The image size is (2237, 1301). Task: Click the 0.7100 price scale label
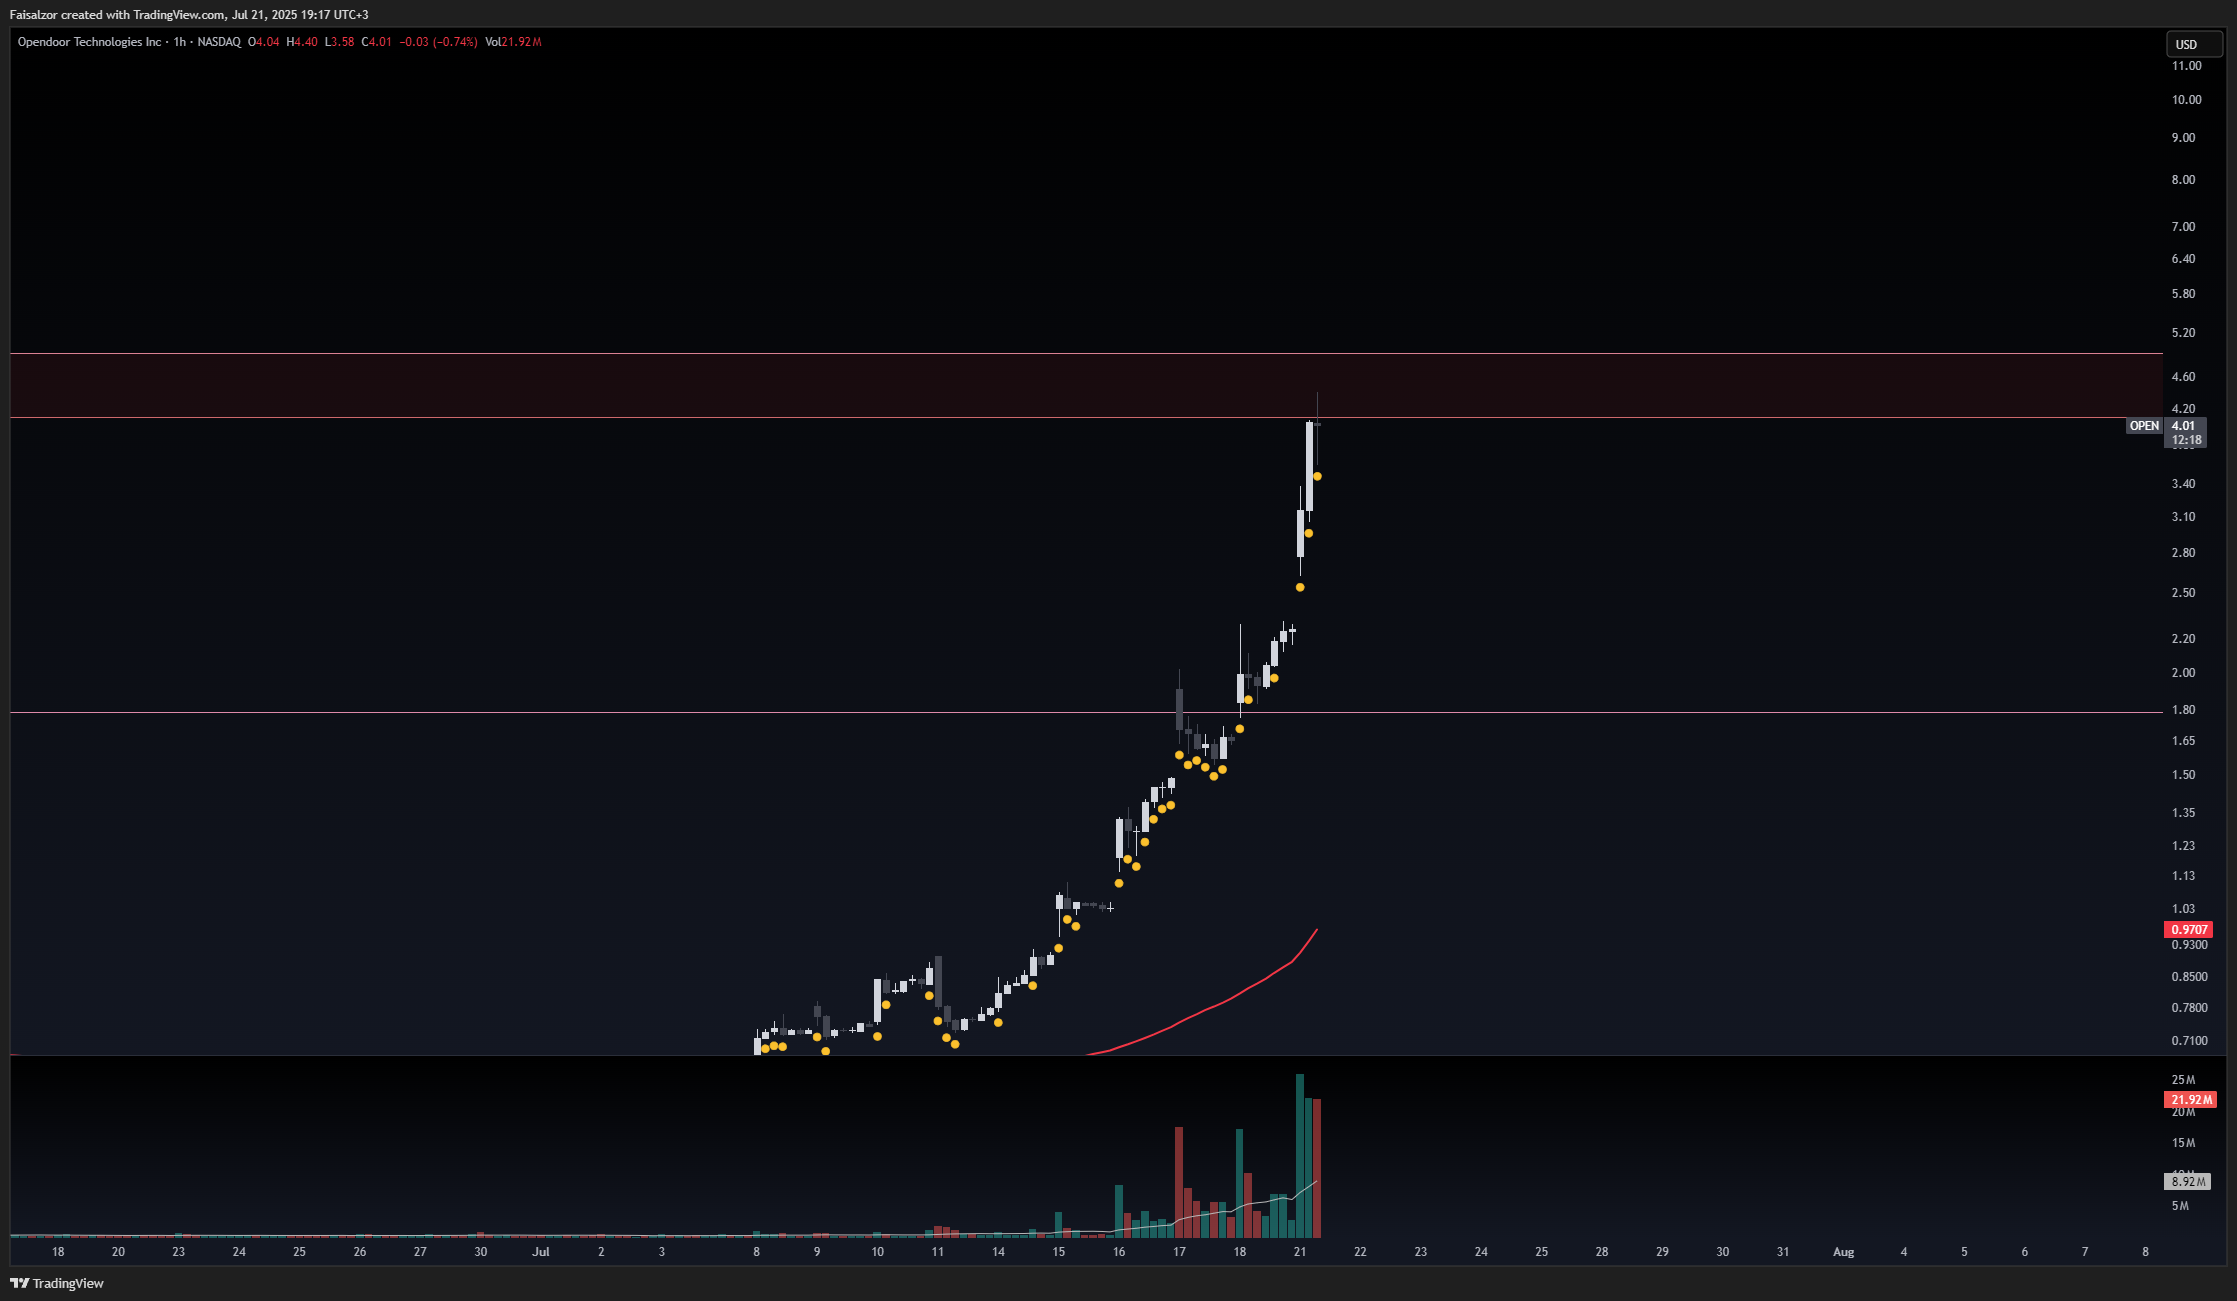[x=2189, y=1041]
